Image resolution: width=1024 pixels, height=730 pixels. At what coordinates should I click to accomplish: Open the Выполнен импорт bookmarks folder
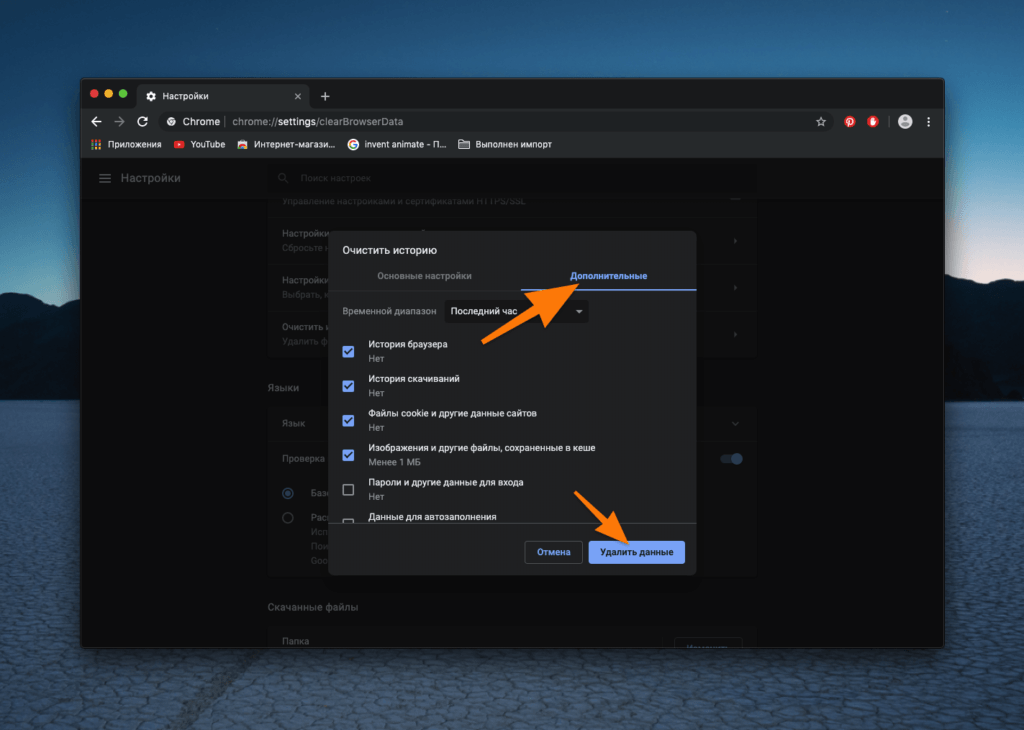click(x=505, y=144)
